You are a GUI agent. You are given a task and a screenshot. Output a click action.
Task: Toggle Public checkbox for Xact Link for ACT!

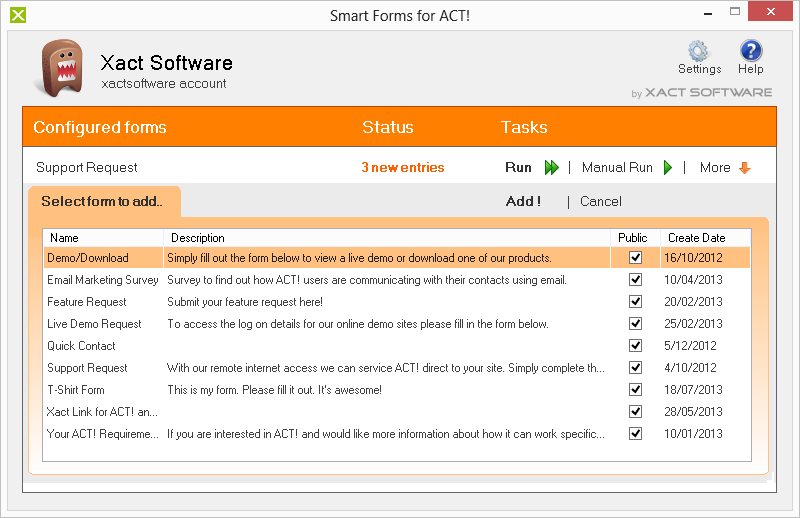(635, 411)
